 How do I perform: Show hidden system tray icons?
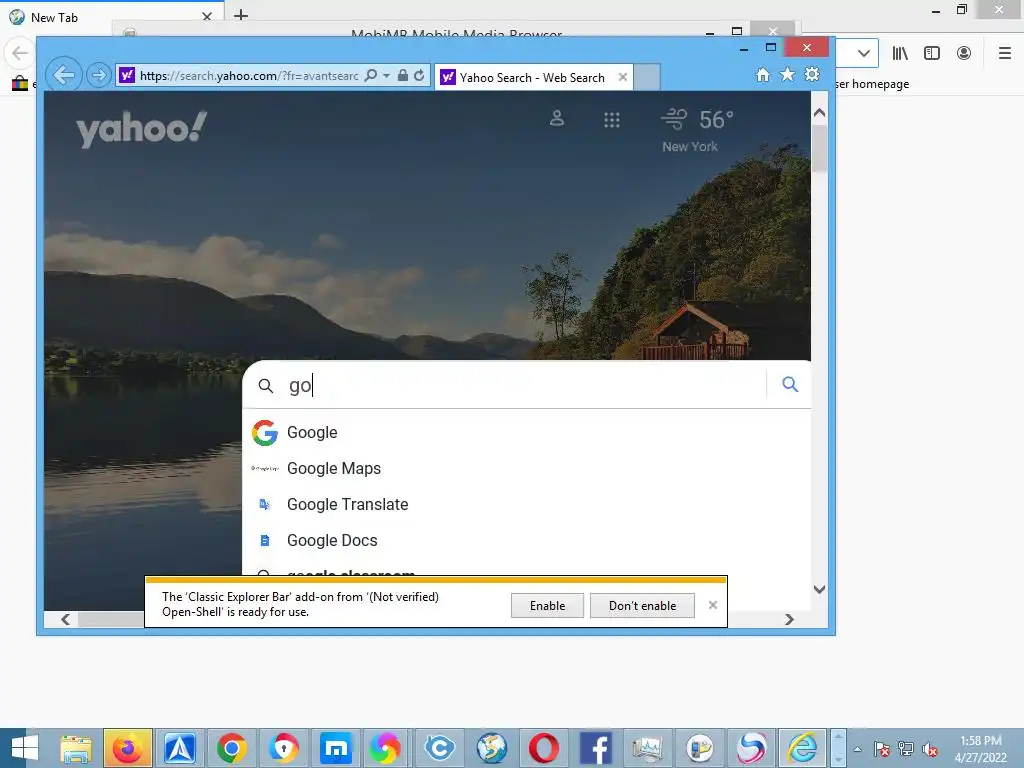(x=857, y=749)
